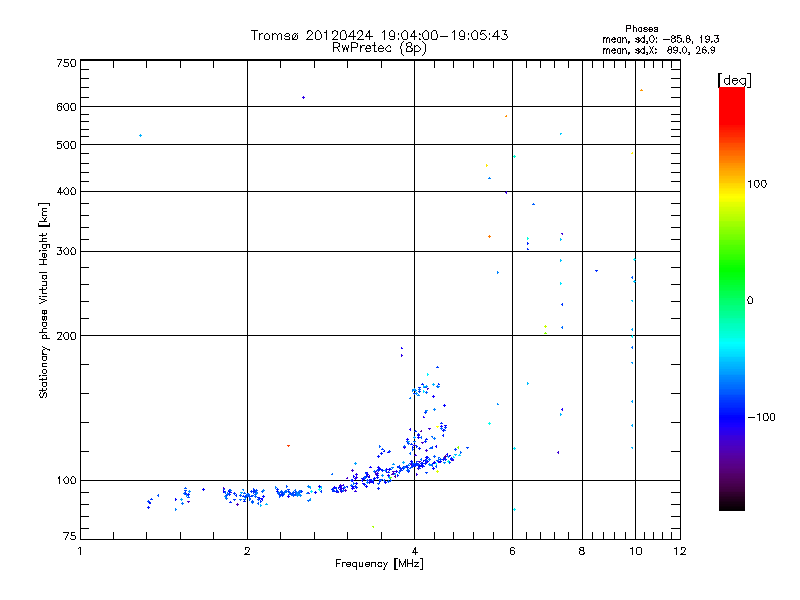Click the y-axis tick label 750

(x=66, y=63)
